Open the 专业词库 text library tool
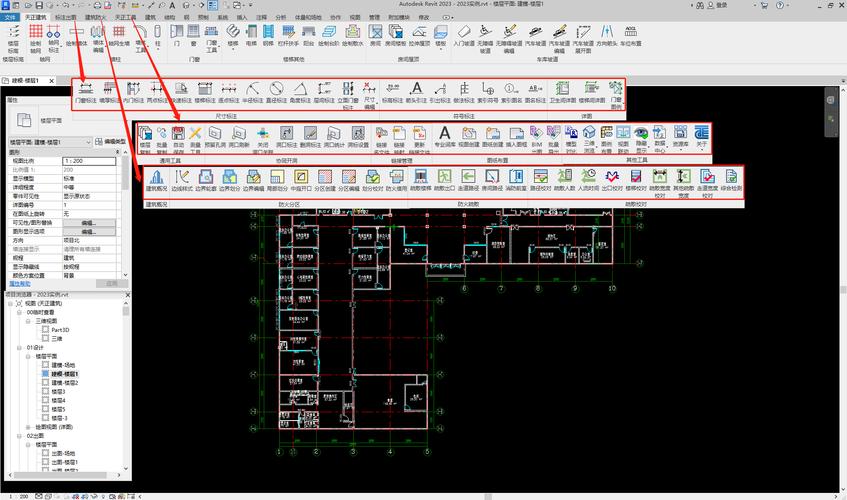 tap(444, 135)
